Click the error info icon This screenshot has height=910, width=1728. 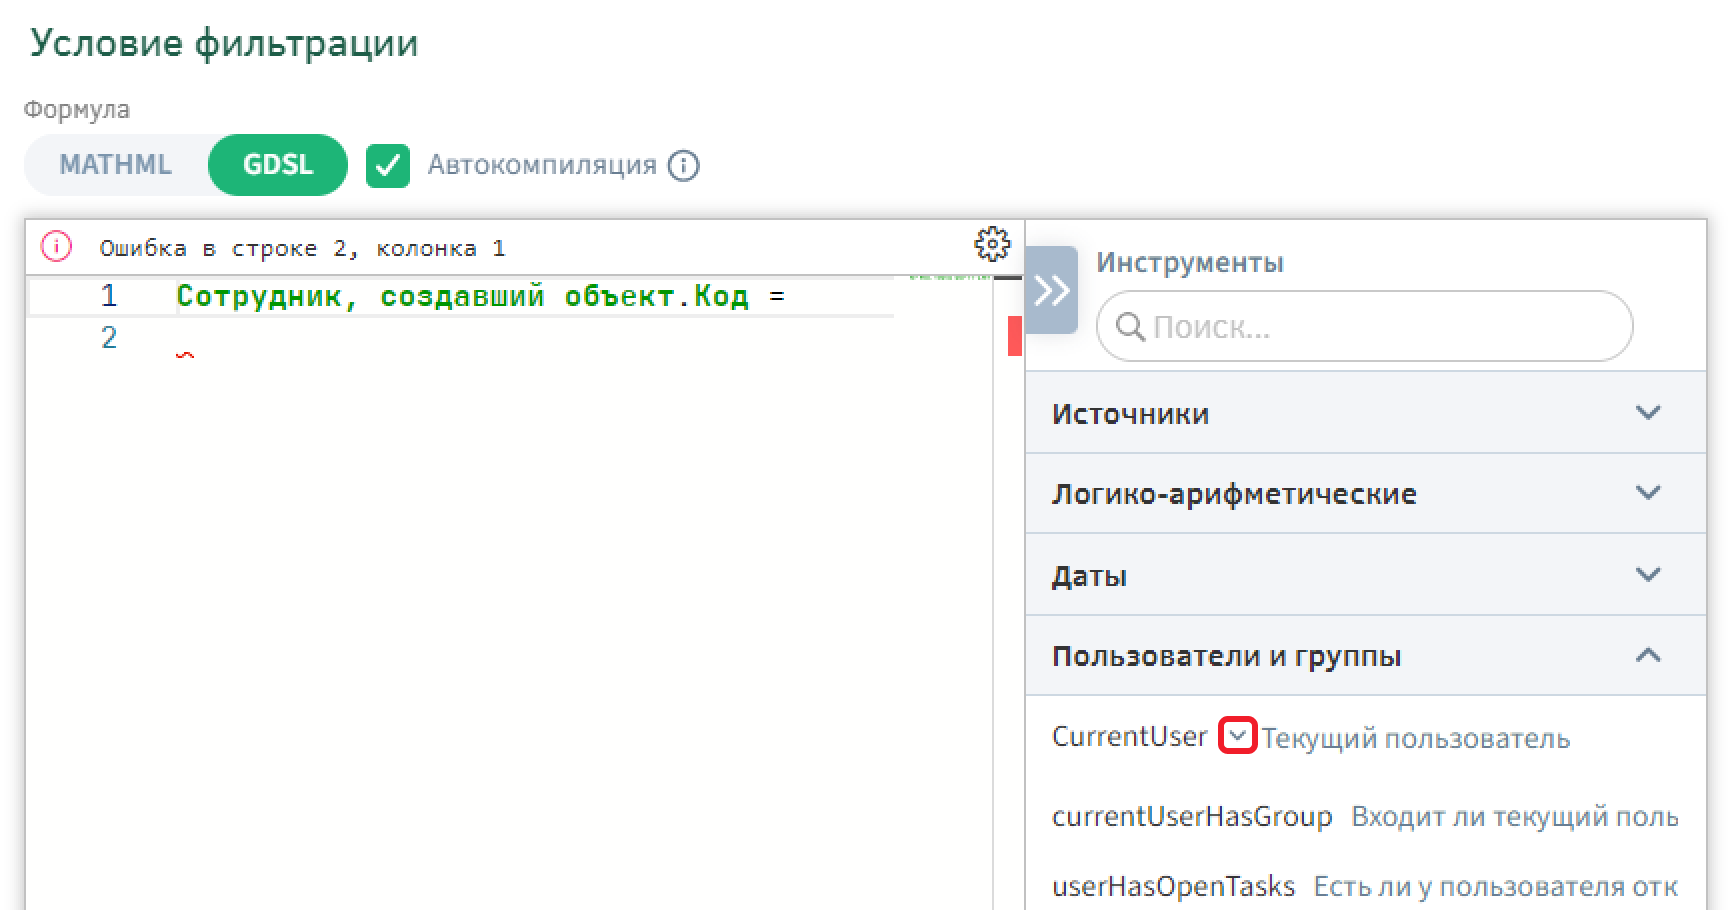(56, 246)
